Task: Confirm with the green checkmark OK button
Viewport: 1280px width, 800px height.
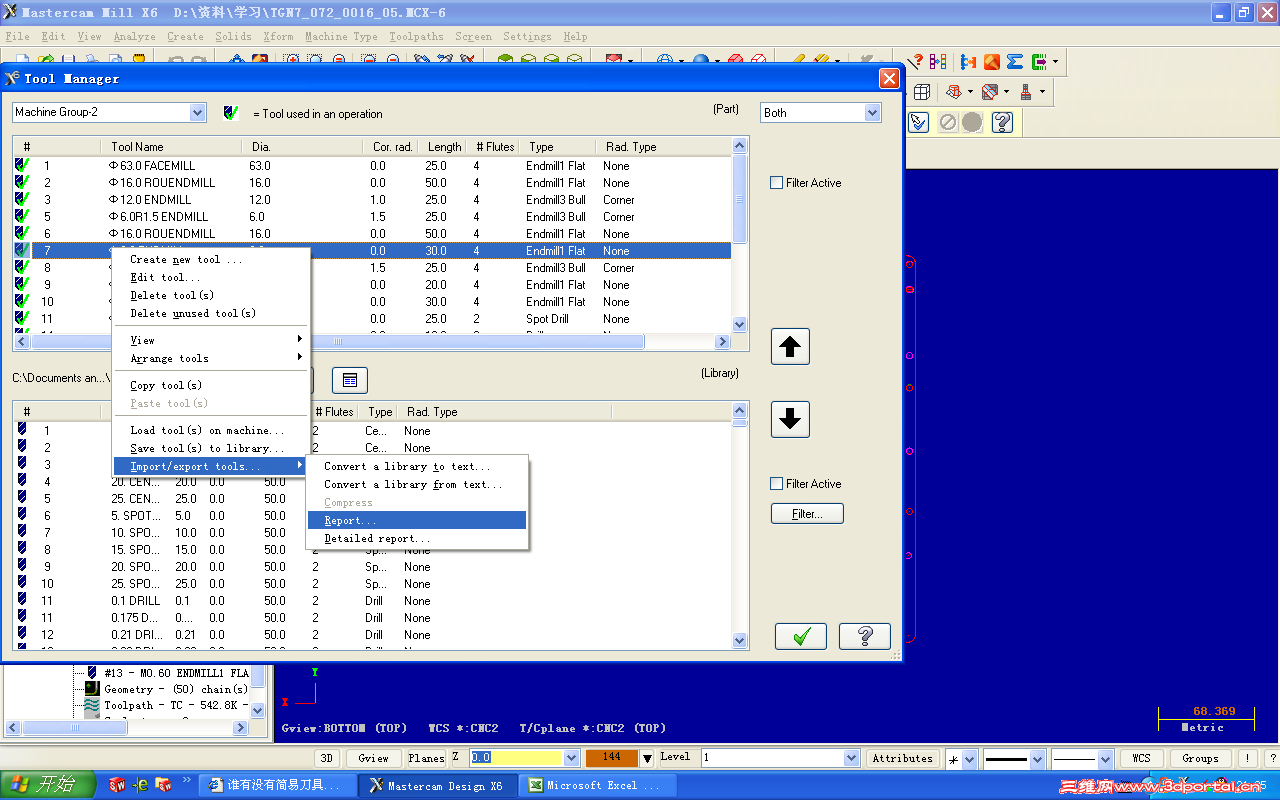Action: 800,635
